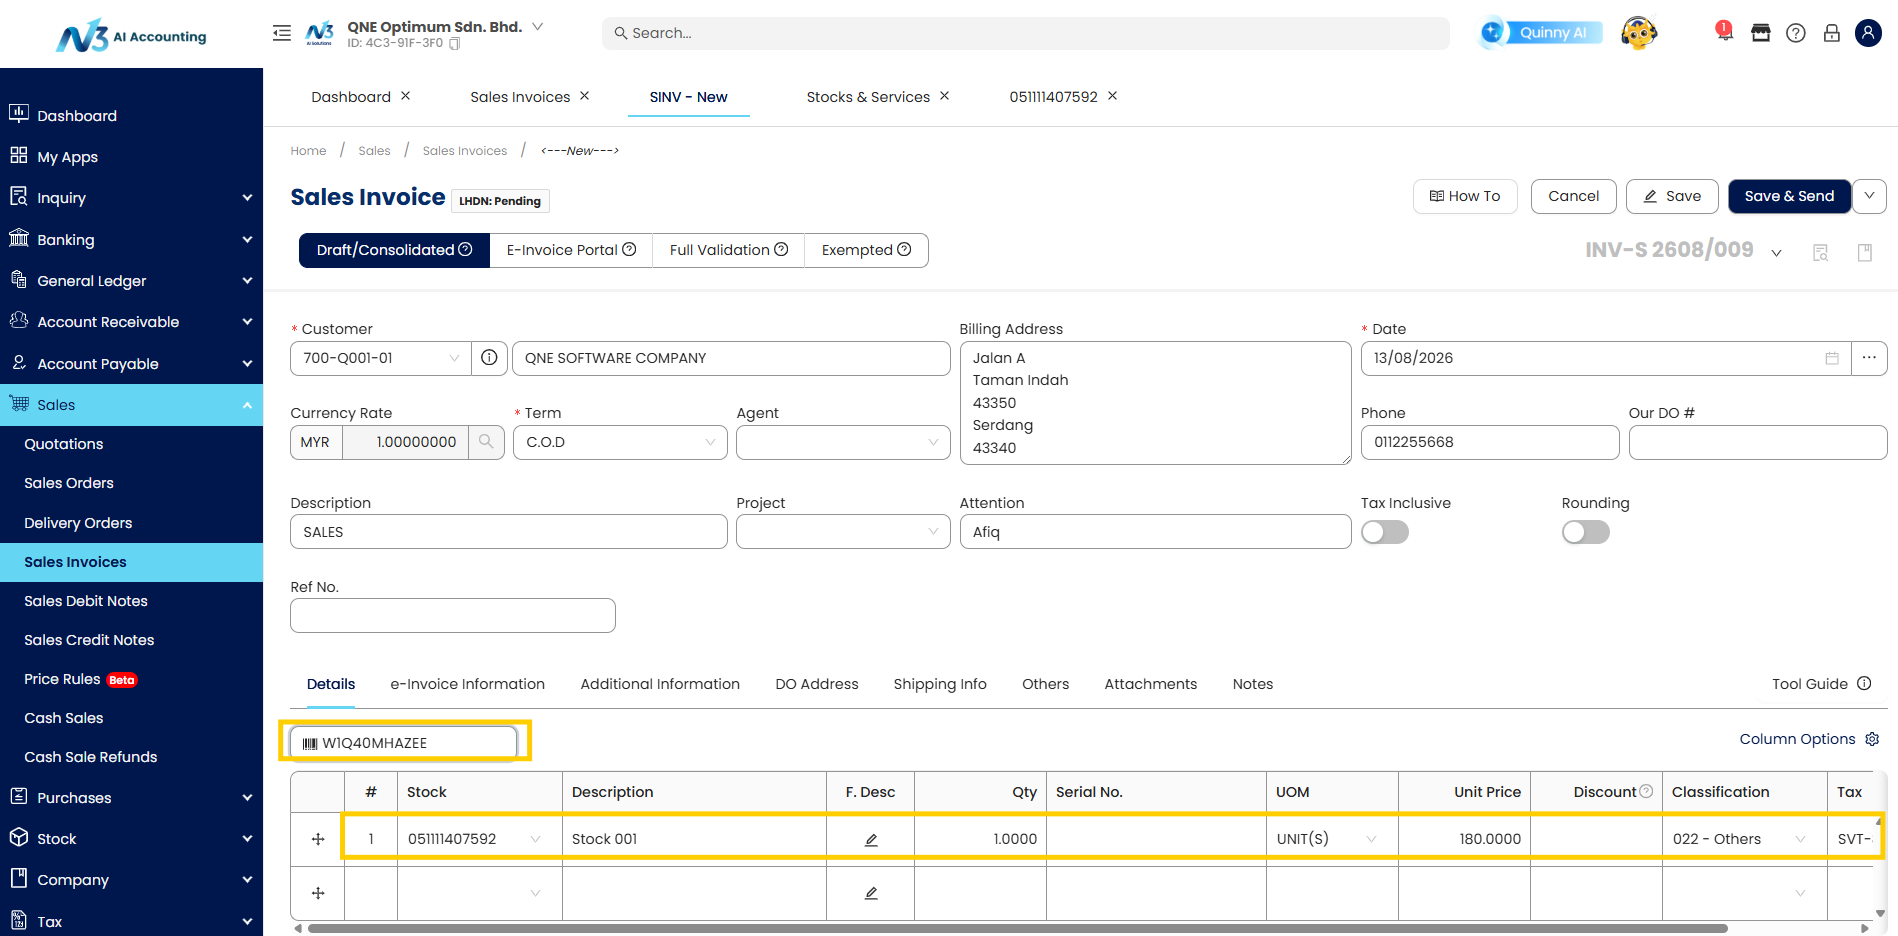Click the barcode scan input field

403,743
